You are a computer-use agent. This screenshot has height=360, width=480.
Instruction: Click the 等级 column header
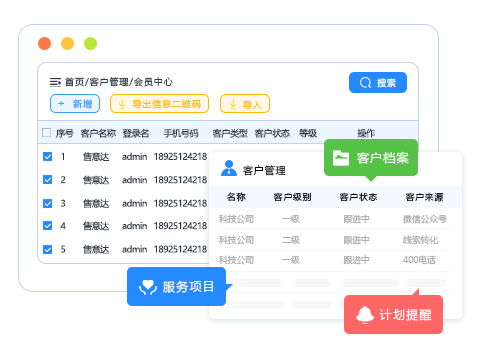pos(308,133)
